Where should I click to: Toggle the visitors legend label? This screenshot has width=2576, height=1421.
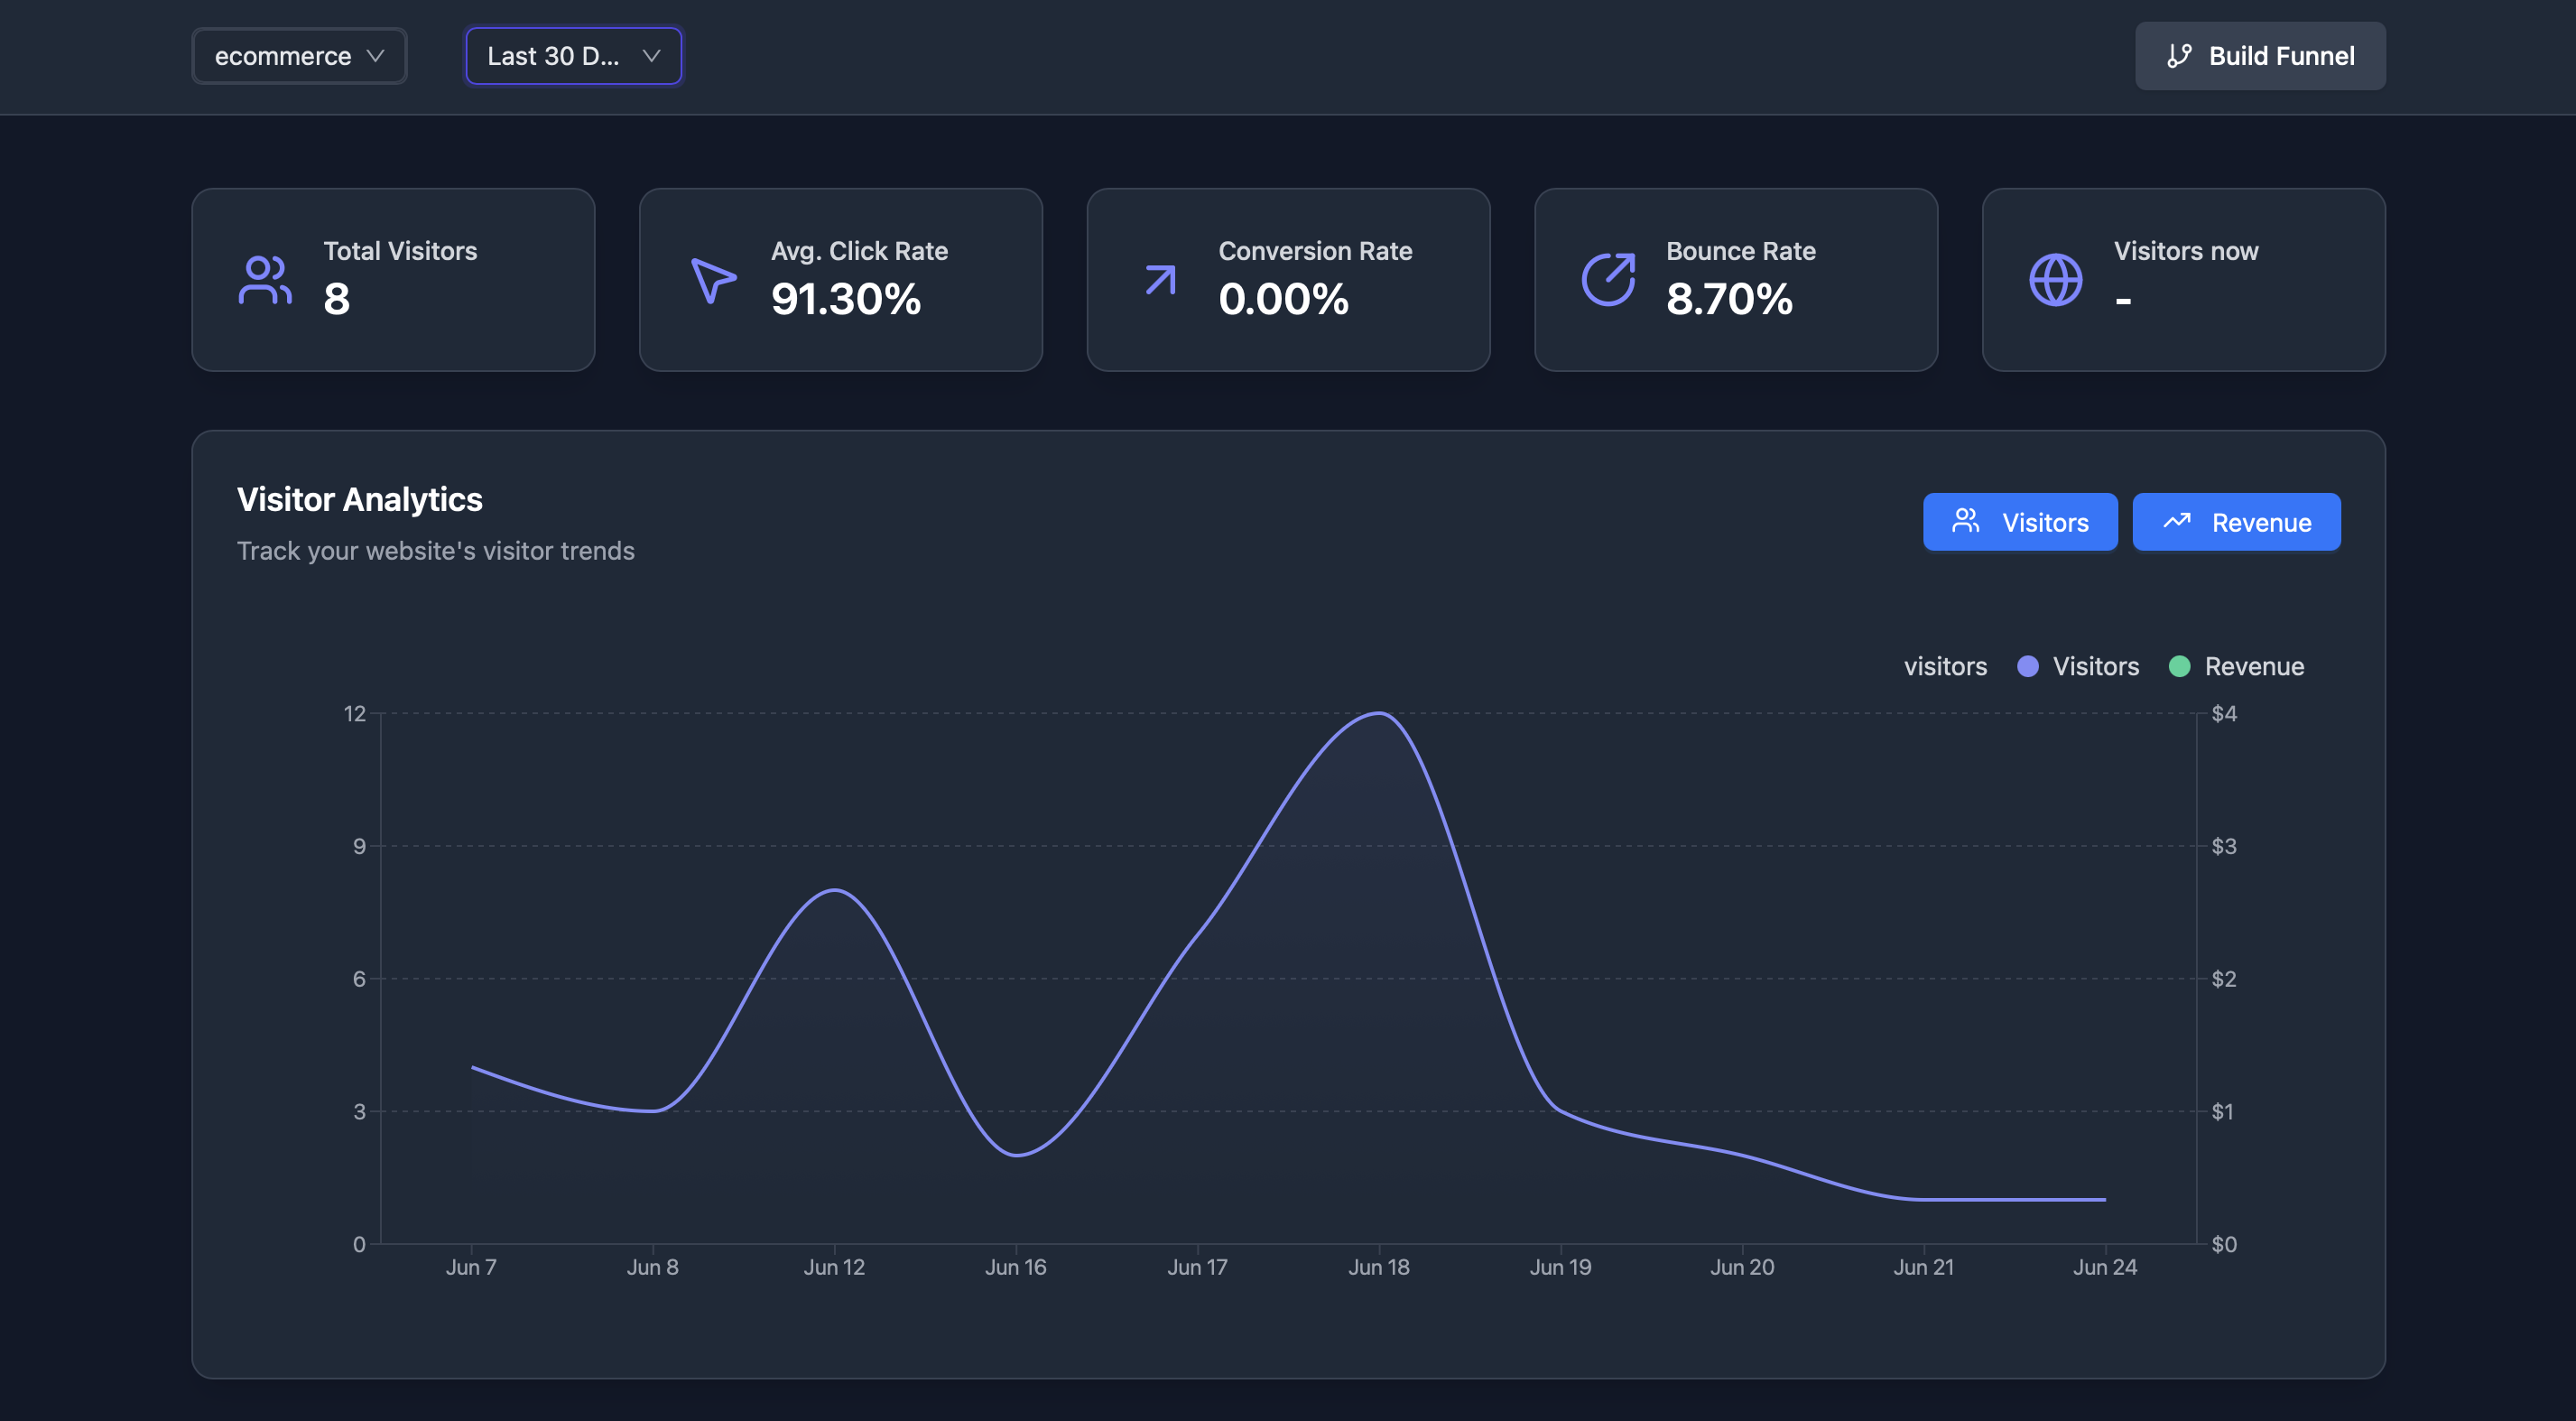coord(1944,666)
